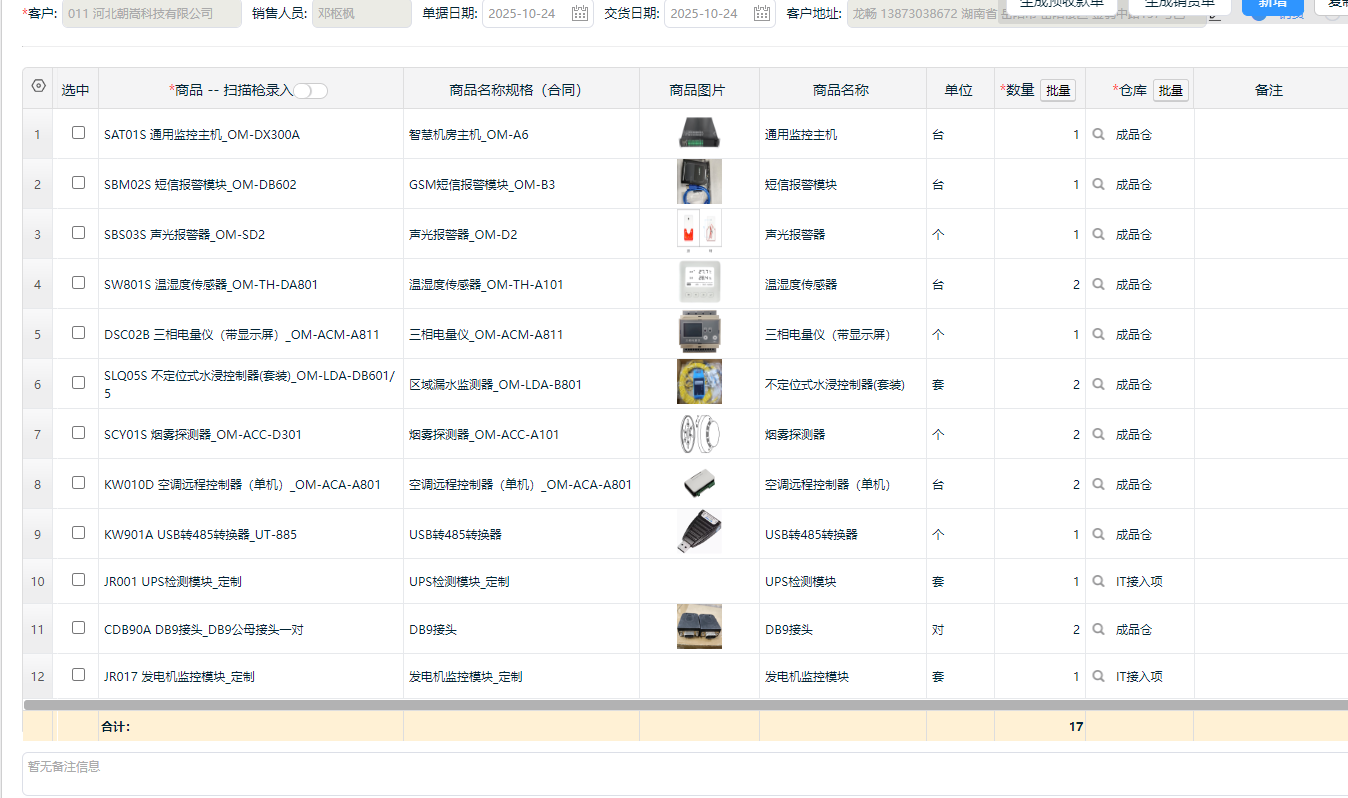Toggle the 扫描枪录入 switch
The image size is (1348, 798).
click(x=311, y=91)
